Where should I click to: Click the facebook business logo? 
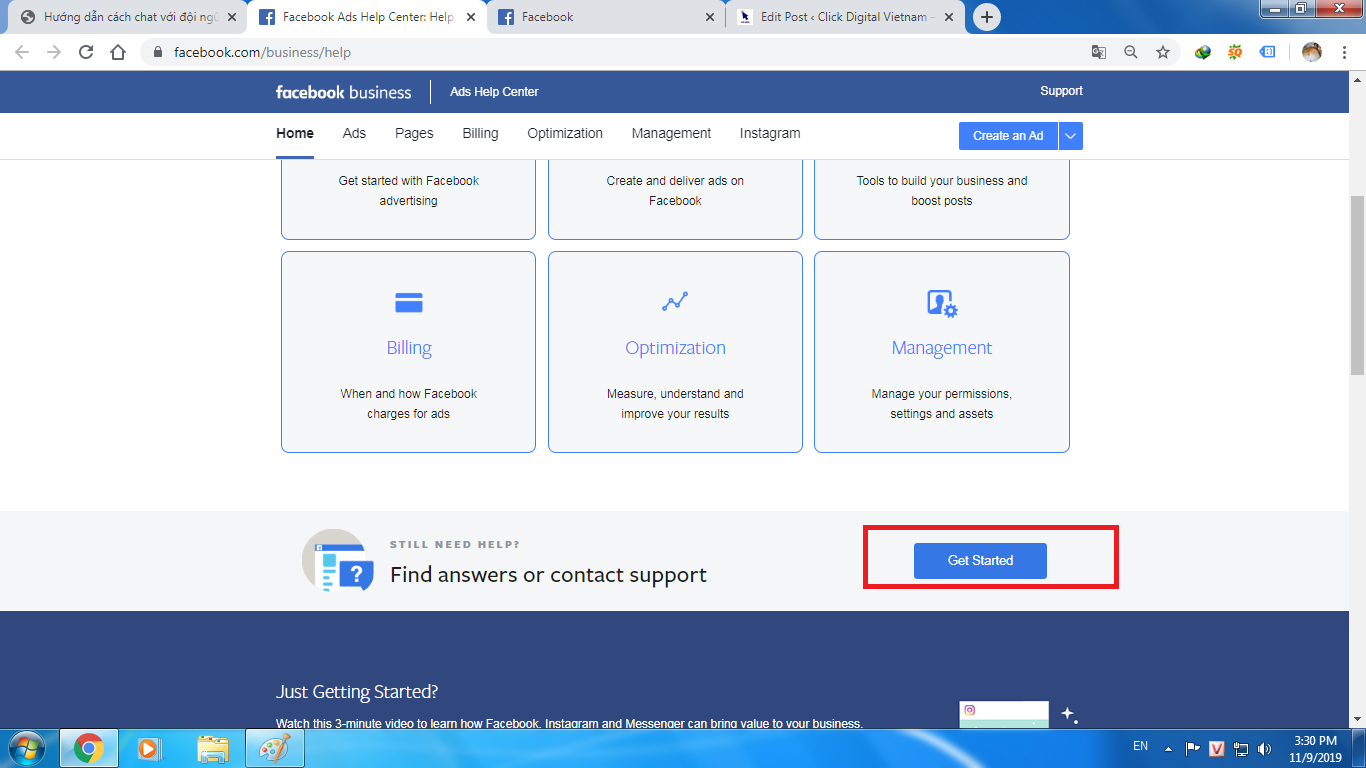click(x=343, y=92)
